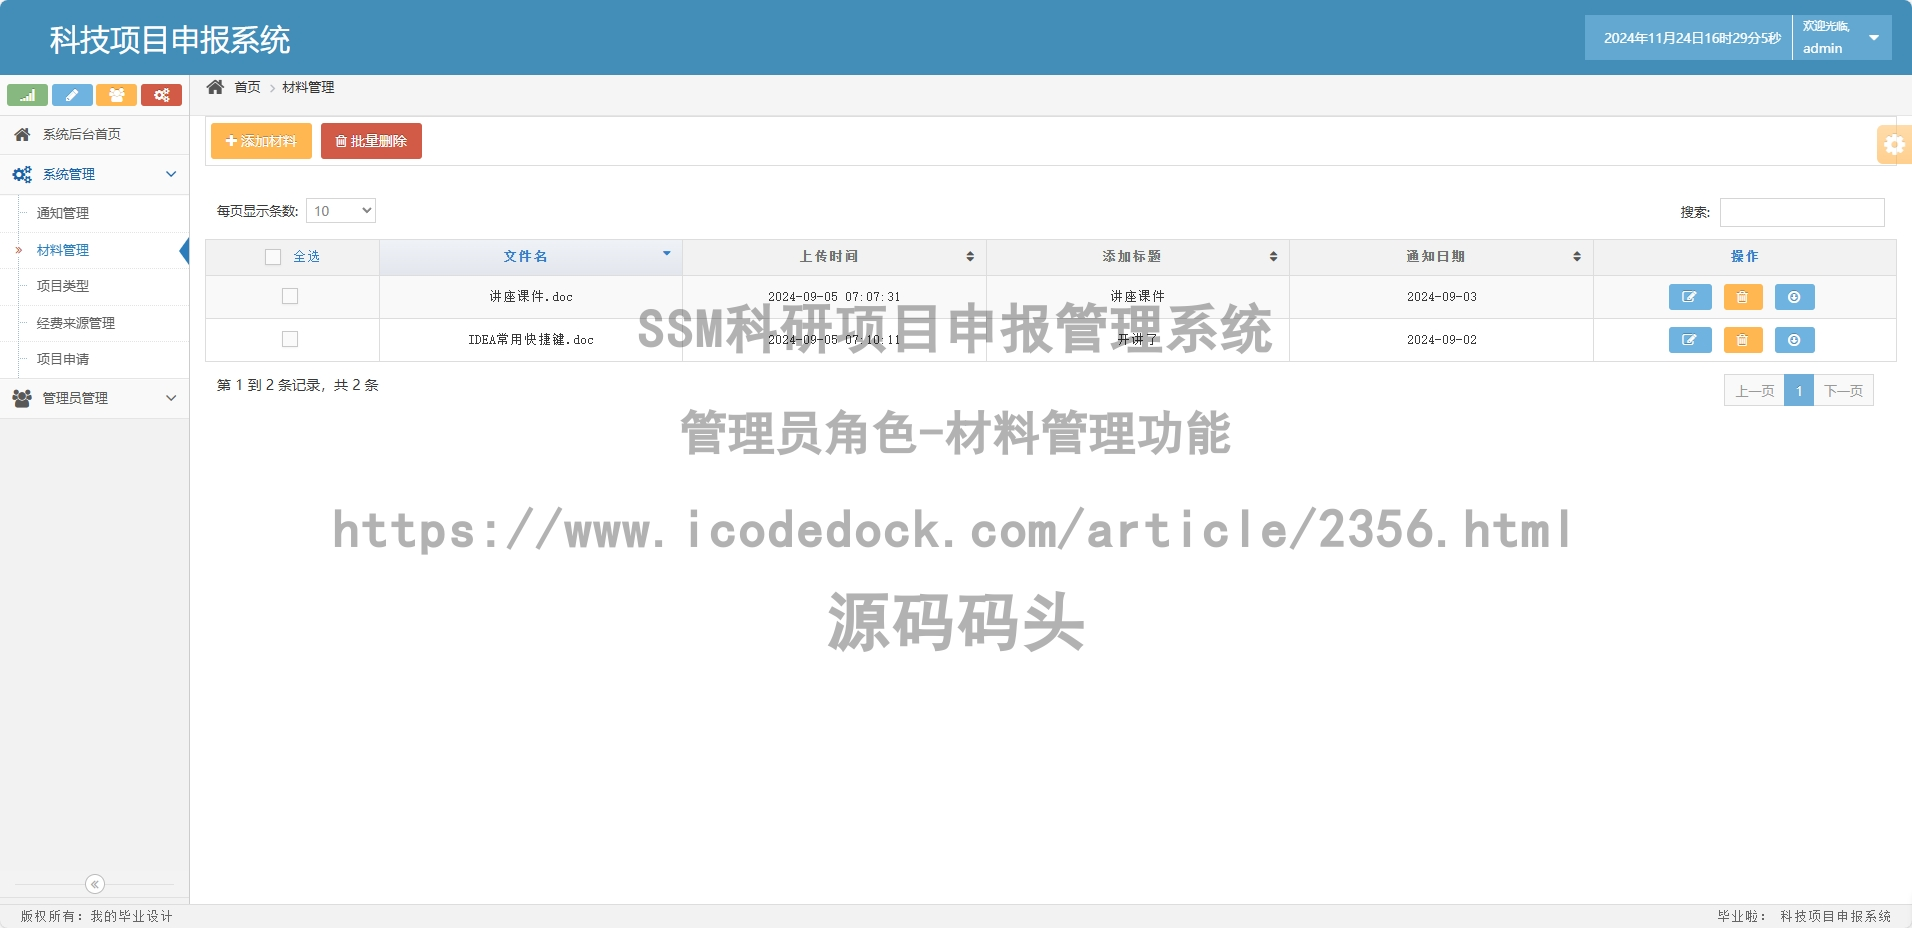The height and width of the screenshot is (928, 1912).
Task: Check the IDEA常用快捷键.doc row checkbox
Action: tap(290, 339)
